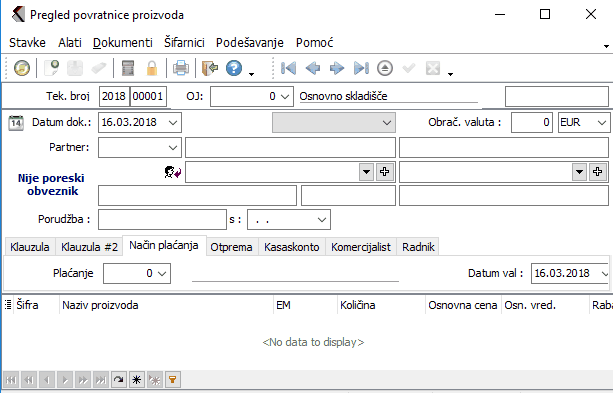Click the printer icon in the toolbar

[x=181, y=68]
